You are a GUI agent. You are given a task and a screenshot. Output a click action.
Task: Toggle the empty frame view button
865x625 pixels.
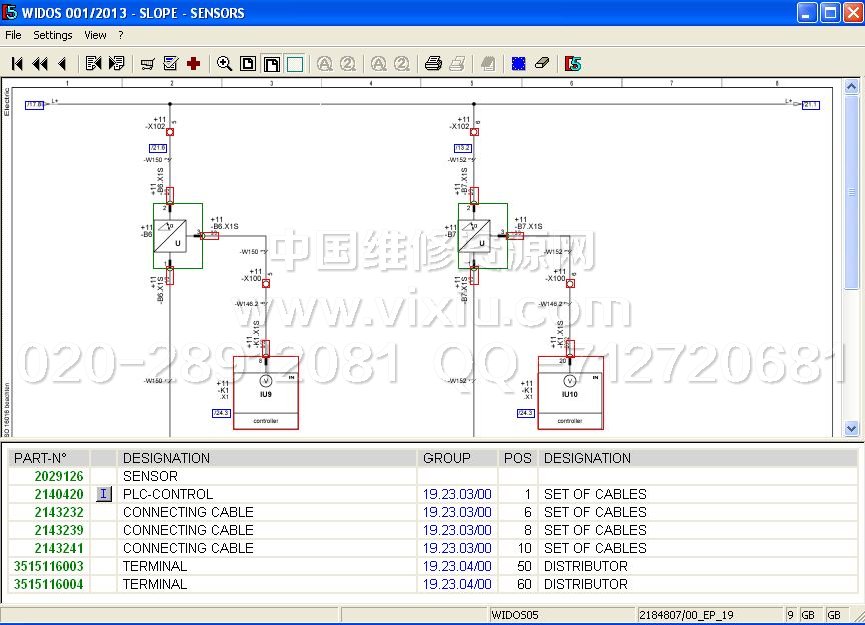tap(295, 64)
